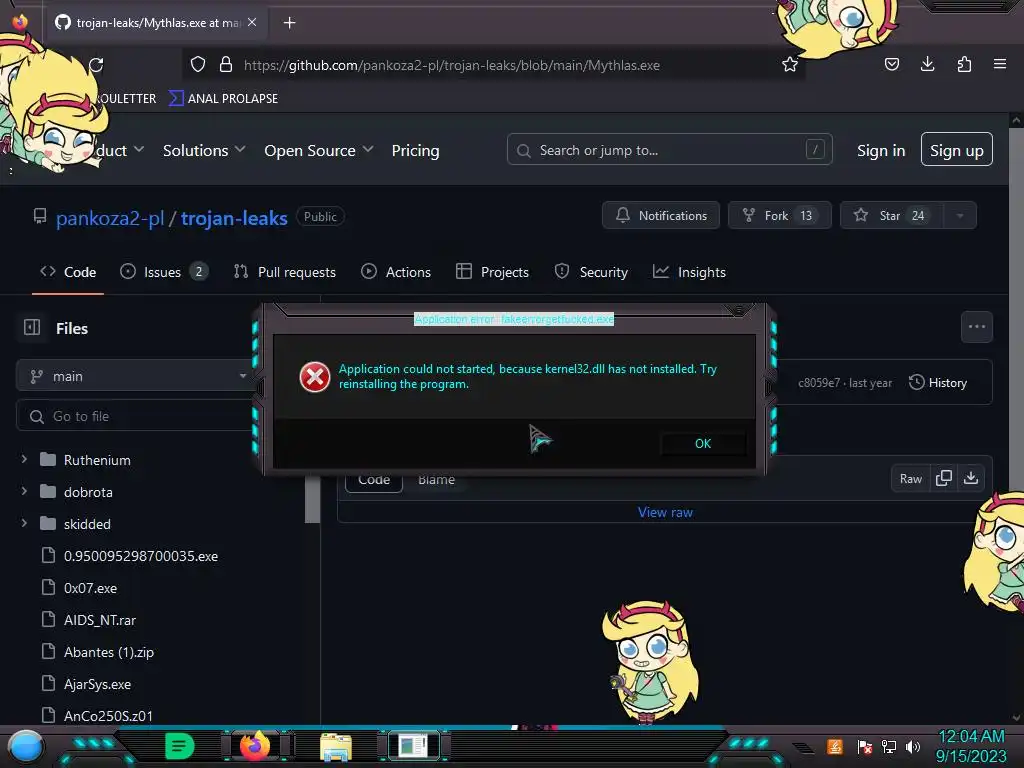Image resolution: width=1024 pixels, height=768 pixels.
Task: Open the Start orb on the taskbar
Action: click(25, 747)
